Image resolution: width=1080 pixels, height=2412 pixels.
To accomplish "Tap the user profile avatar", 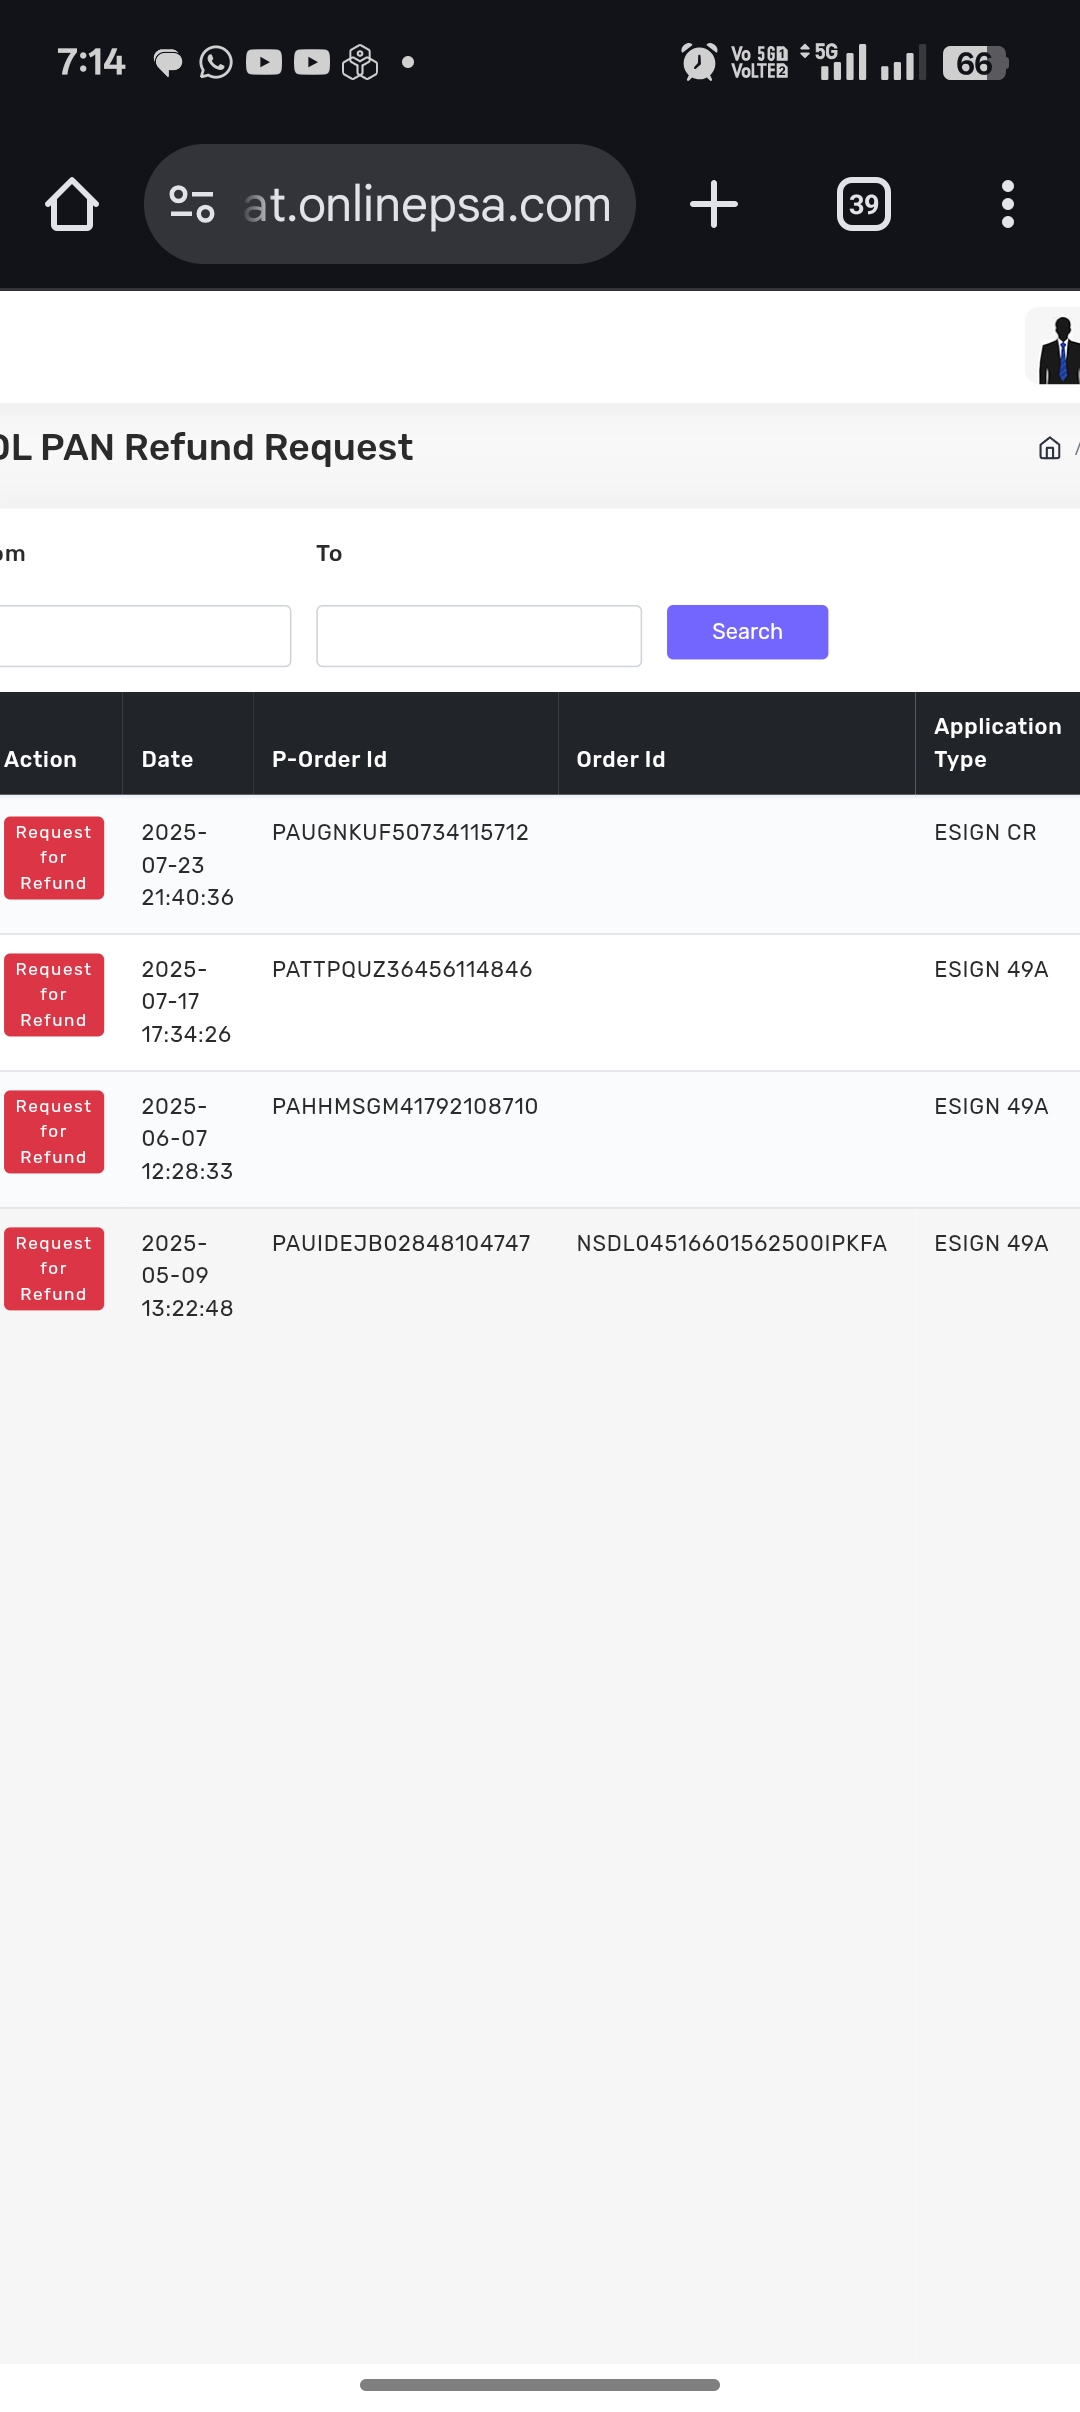I will pyautogui.click(x=1056, y=347).
